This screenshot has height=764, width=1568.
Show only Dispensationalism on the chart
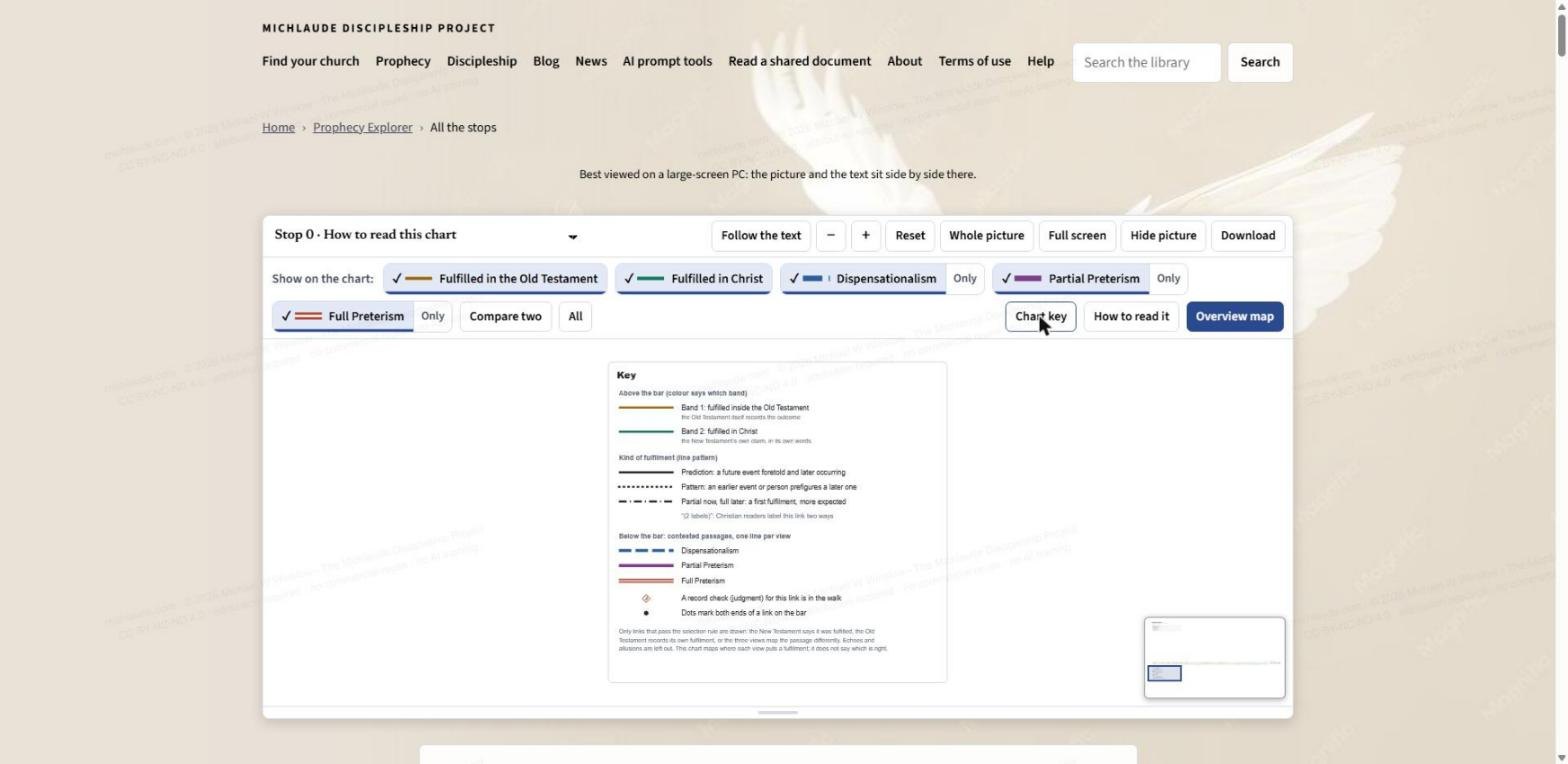(x=964, y=279)
